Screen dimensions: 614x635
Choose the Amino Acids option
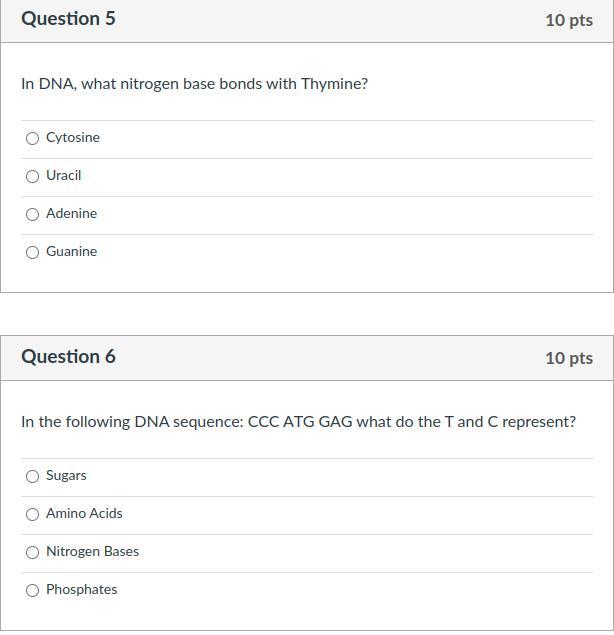coord(32,514)
